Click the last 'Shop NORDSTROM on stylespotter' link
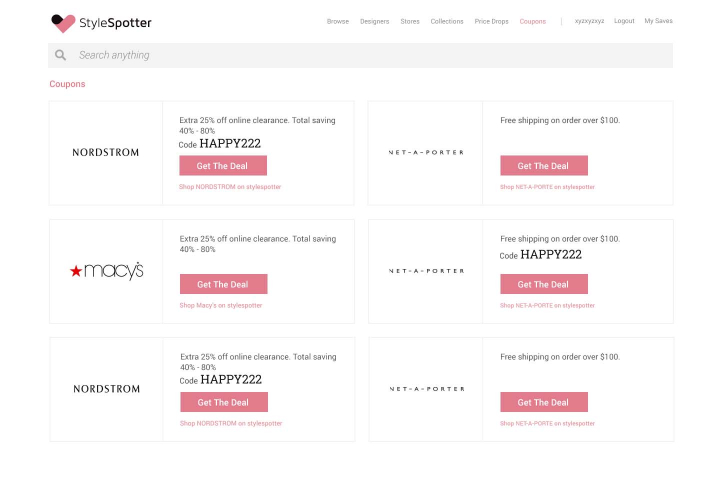Viewport: 720px width, 495px height. pyautogui.click(x=231, y=423)
